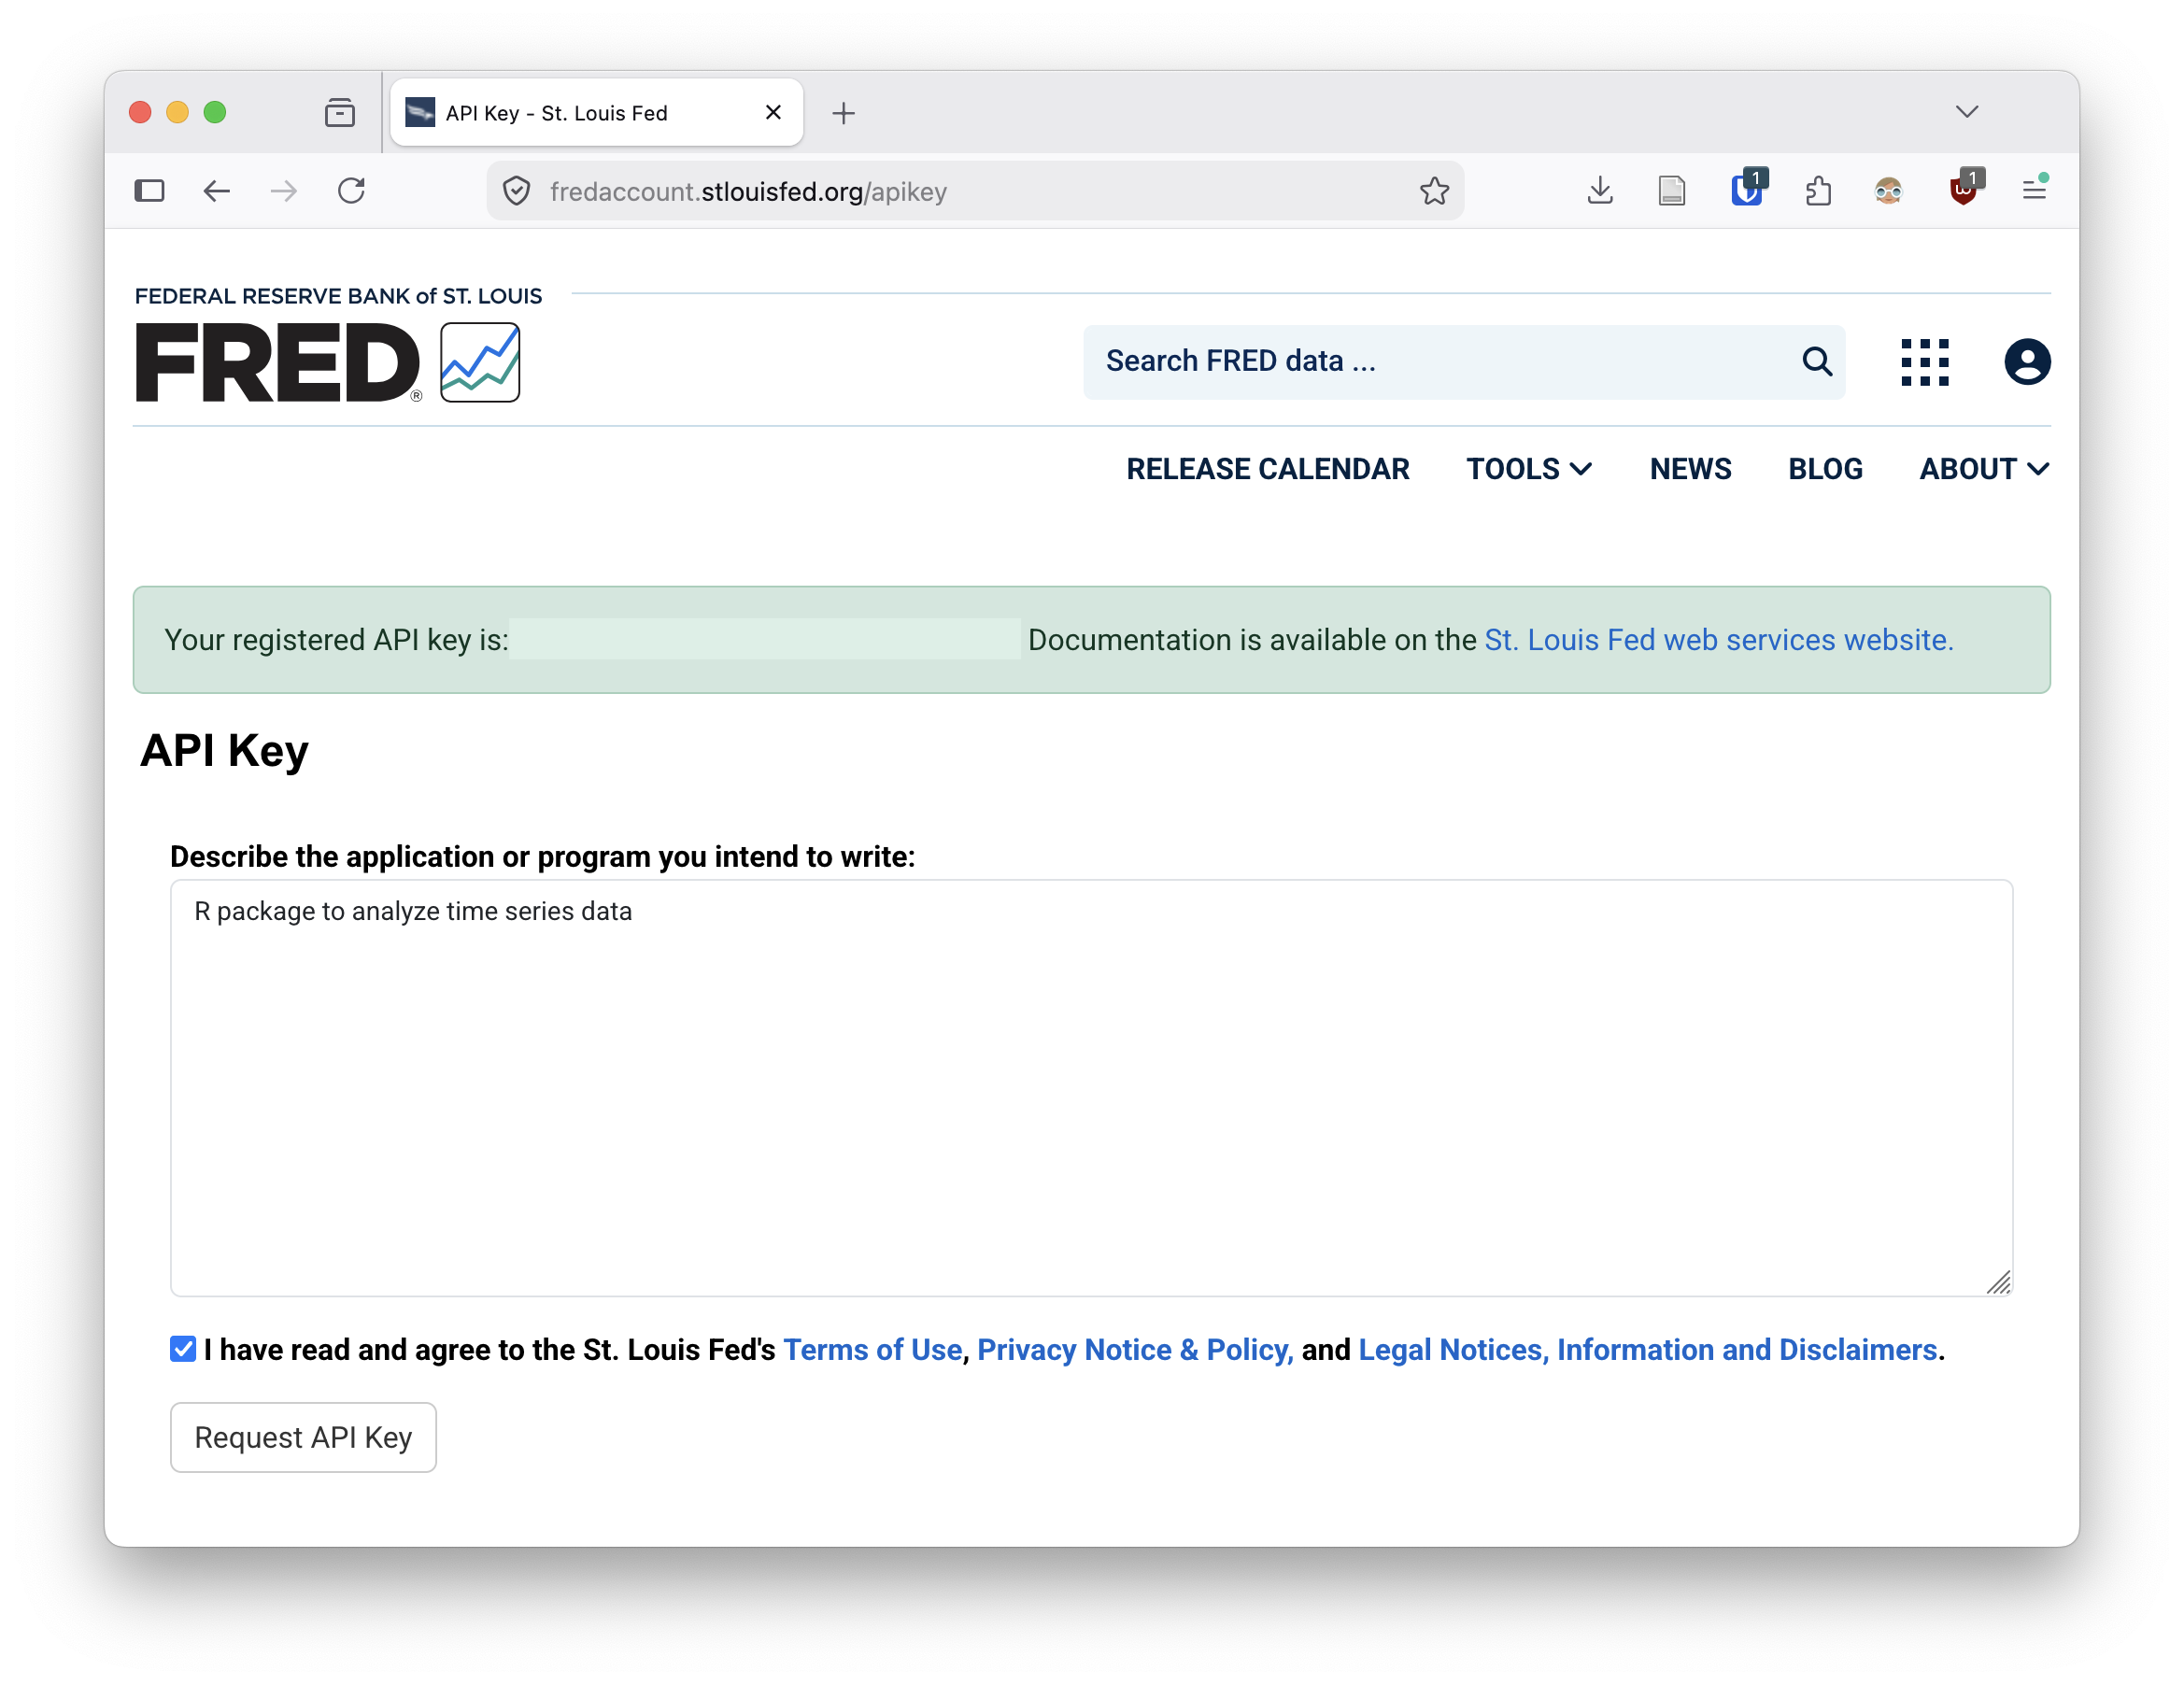Viewport: 2184px width, 1685px height.
Task: Click the application description text area
Action: [x=1091, y=1088]
